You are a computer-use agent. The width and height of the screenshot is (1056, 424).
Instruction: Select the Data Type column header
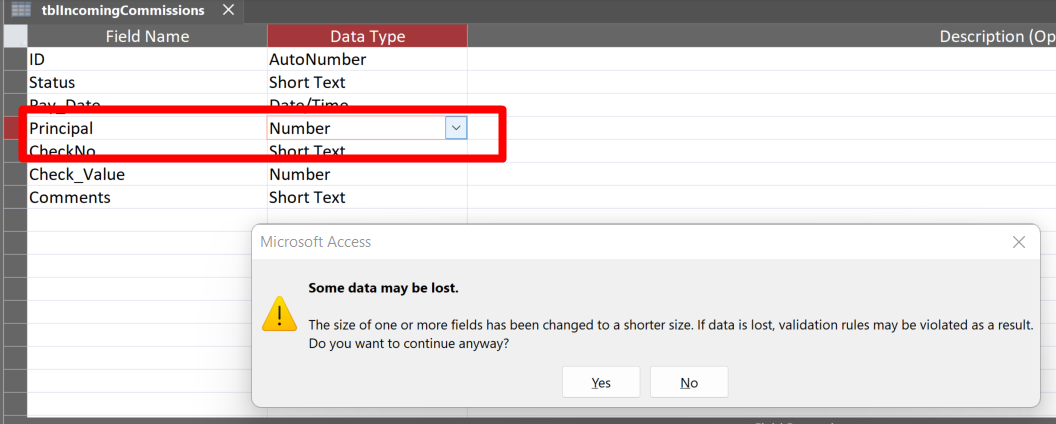[367, 36]
